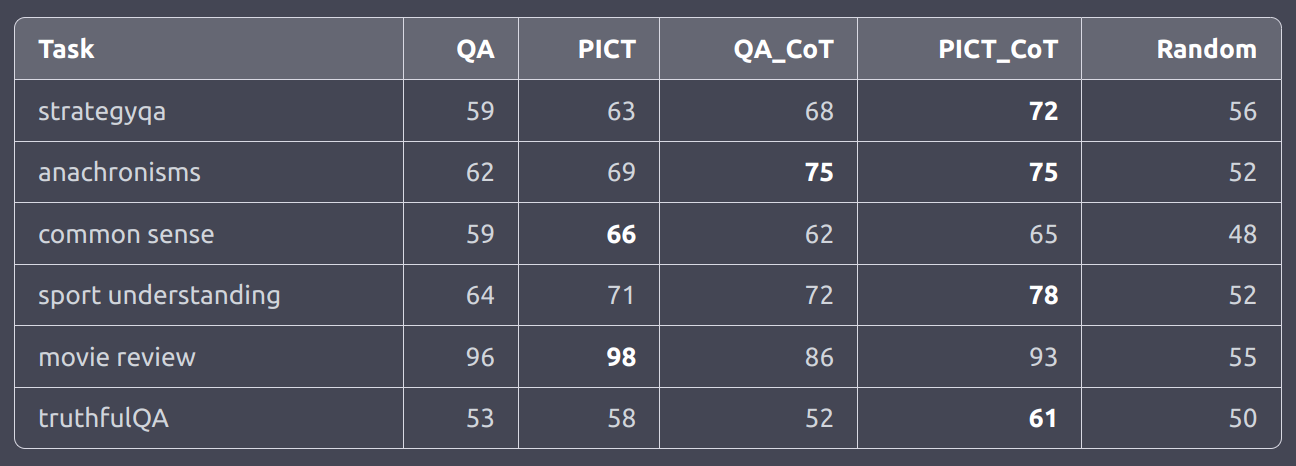Select the strategyqa row label

pyautogui.click(x=102, y=111)
